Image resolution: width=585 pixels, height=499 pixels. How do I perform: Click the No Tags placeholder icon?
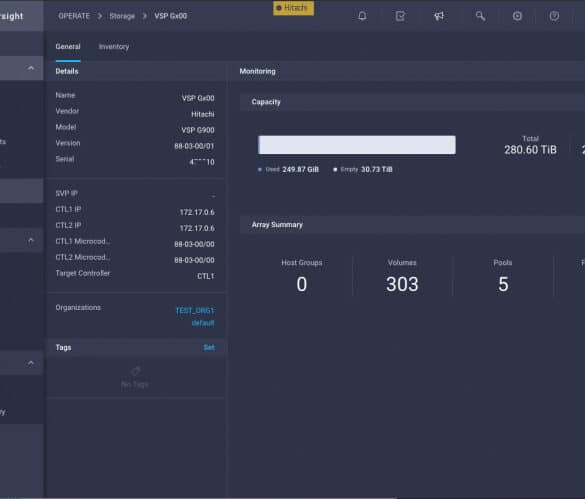pos(135,371)
